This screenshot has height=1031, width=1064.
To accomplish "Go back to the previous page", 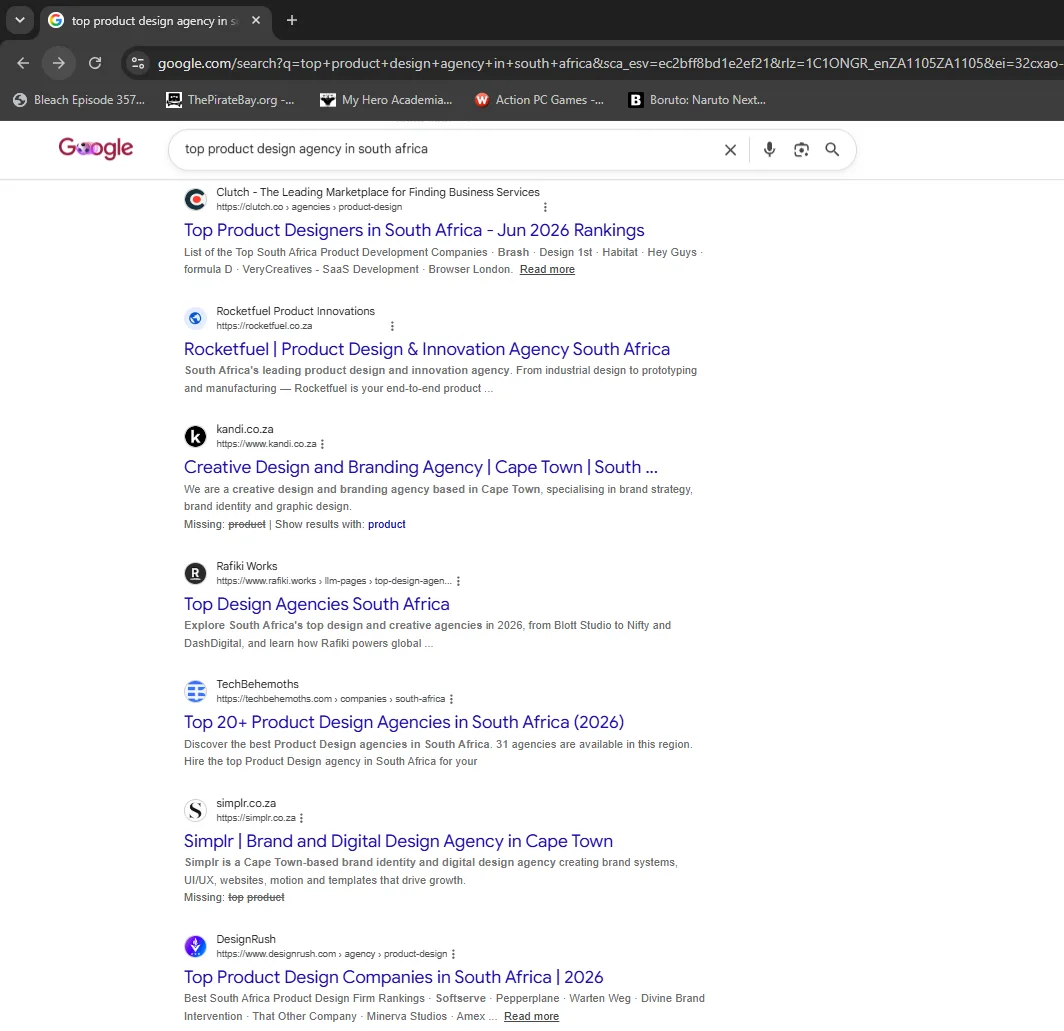I will point(23,63).
